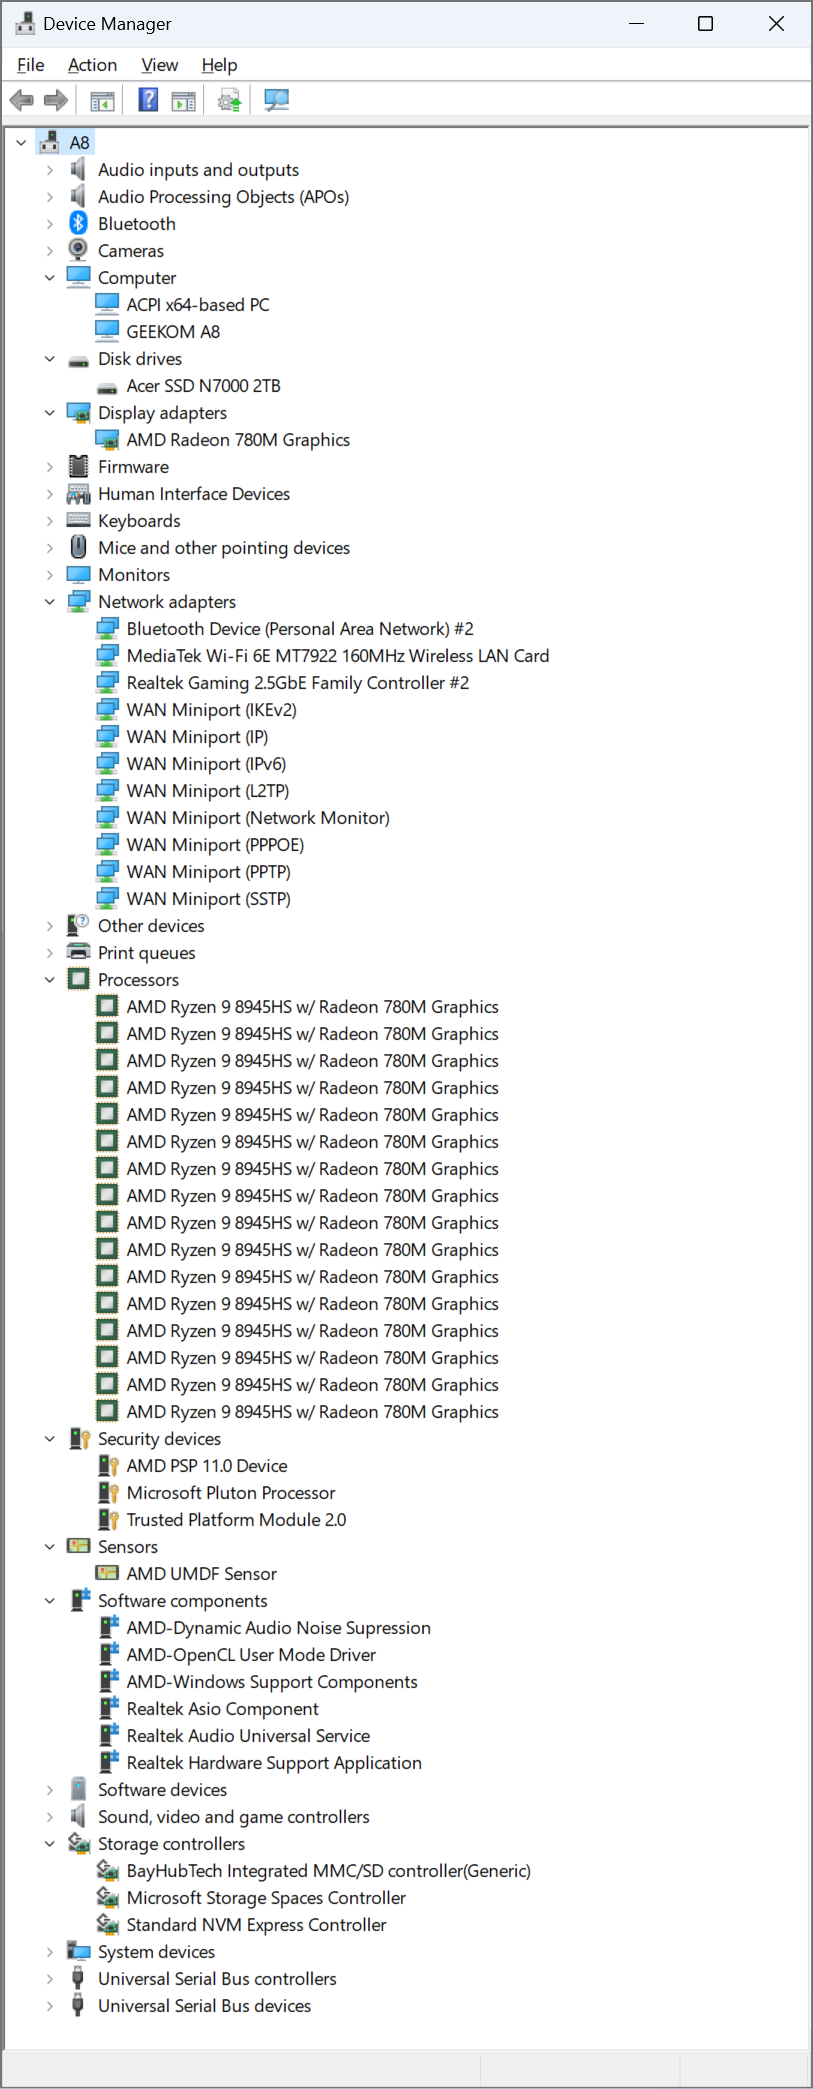Click Scan for hardware changes monitor icon
The height and width of the screenshot is (2089, 813).
[x=276, y=100]
